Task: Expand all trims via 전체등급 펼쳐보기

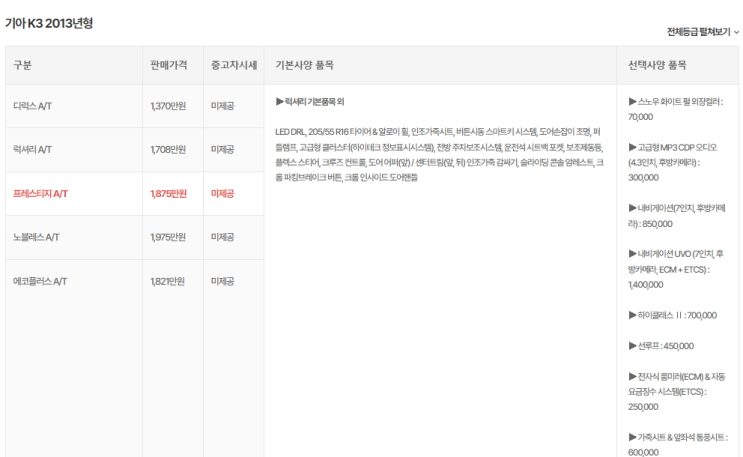Action: click(x=703, y=32)
